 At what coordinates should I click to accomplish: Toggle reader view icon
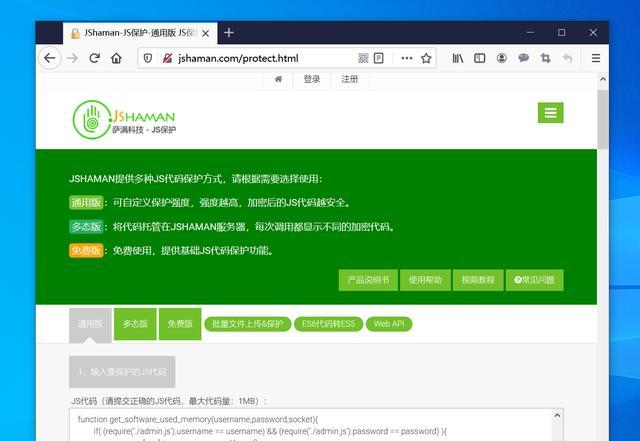(379, 58)
